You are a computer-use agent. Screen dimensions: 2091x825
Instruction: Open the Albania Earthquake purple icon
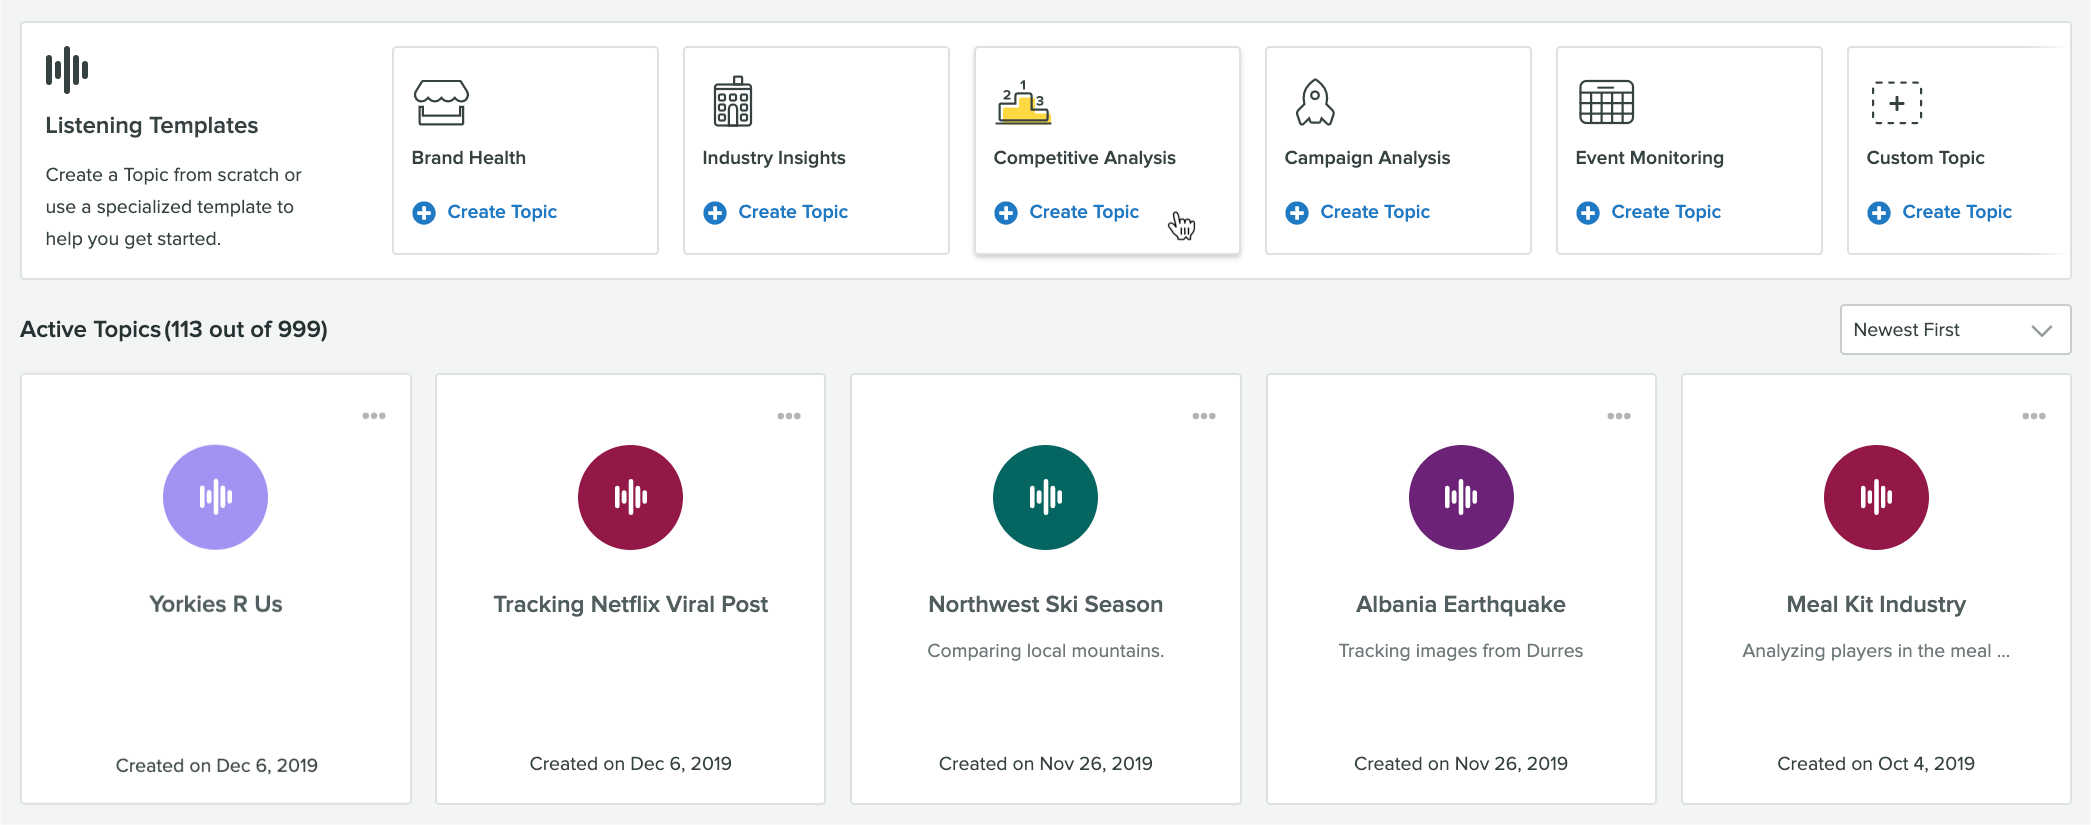pyautogui.click(x=1461, y=497)
